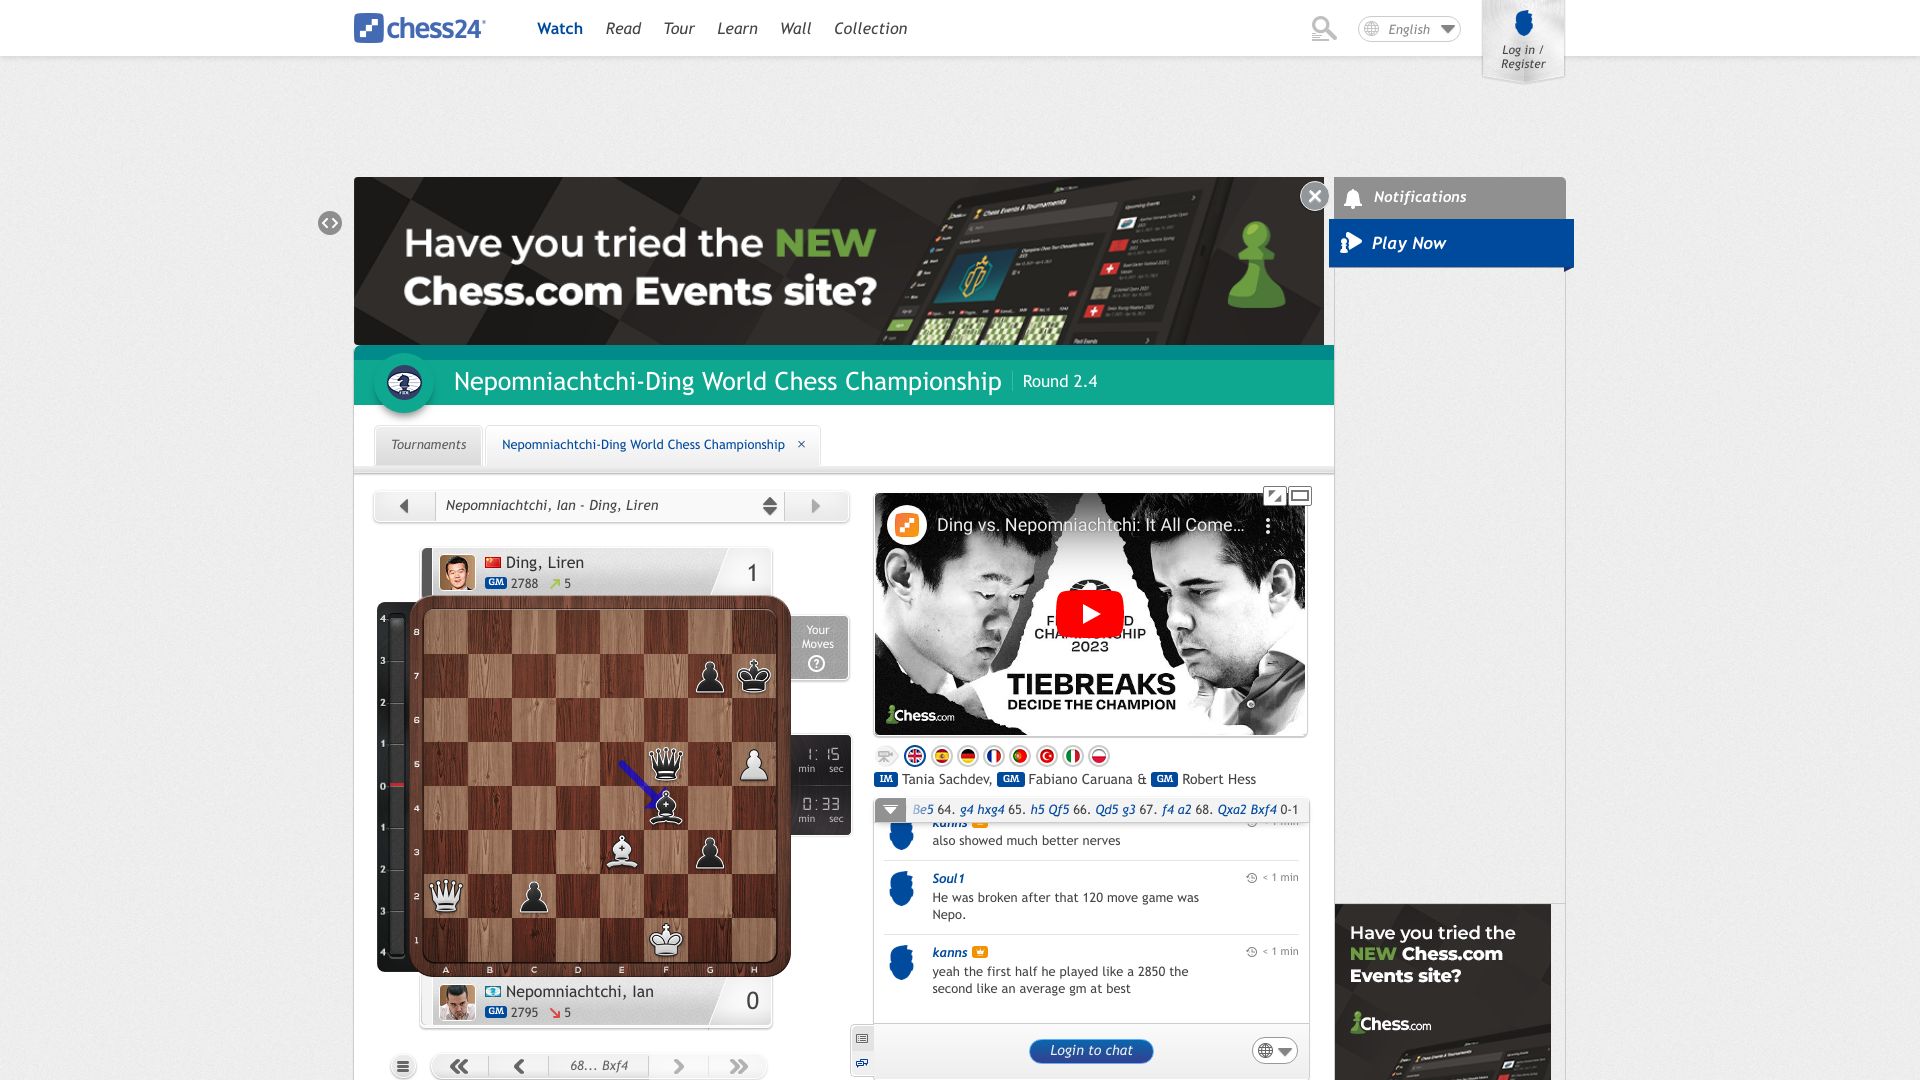
Task: Select the German commentary flag
Action: pyautogui.click(x=967, y=756)
